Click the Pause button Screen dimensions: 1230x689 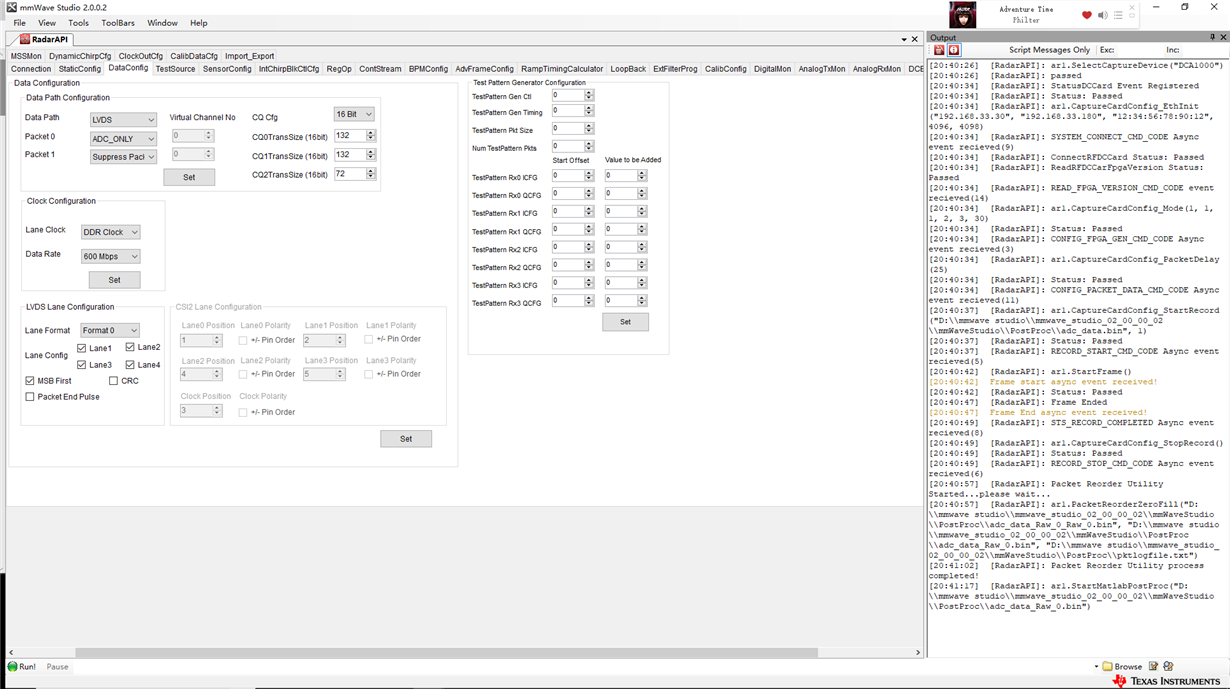pos(57,667)
